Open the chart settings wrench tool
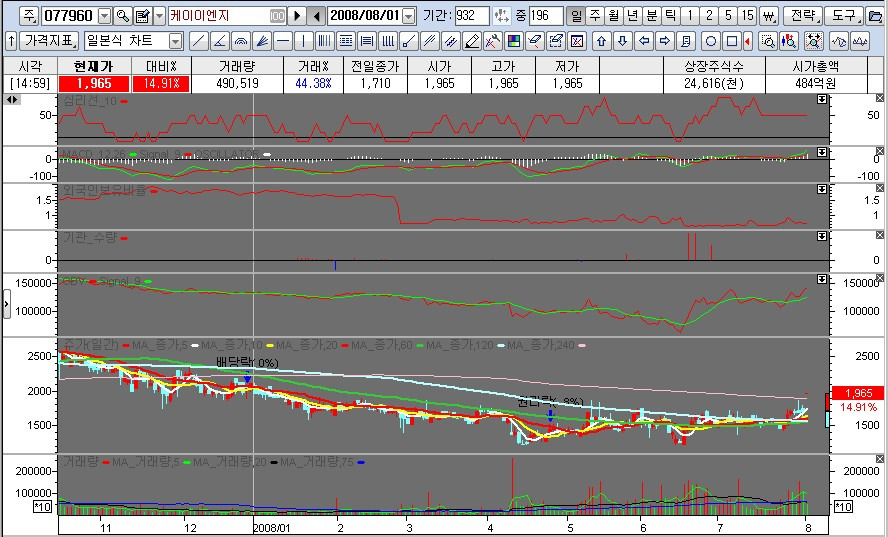The width and height of the screenshot is (888, 537). [x=493, y=41]
